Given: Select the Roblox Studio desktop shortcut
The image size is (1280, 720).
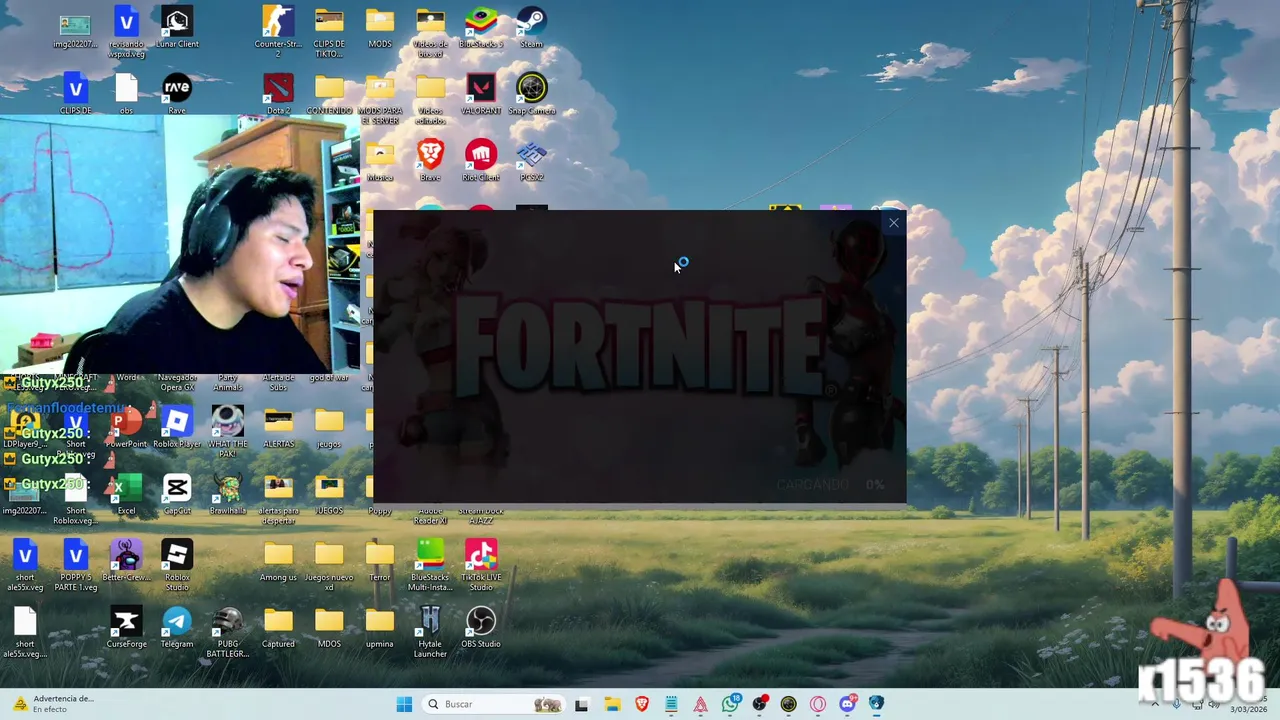Looking at the screenshot, I should click(x=177, y=565).
